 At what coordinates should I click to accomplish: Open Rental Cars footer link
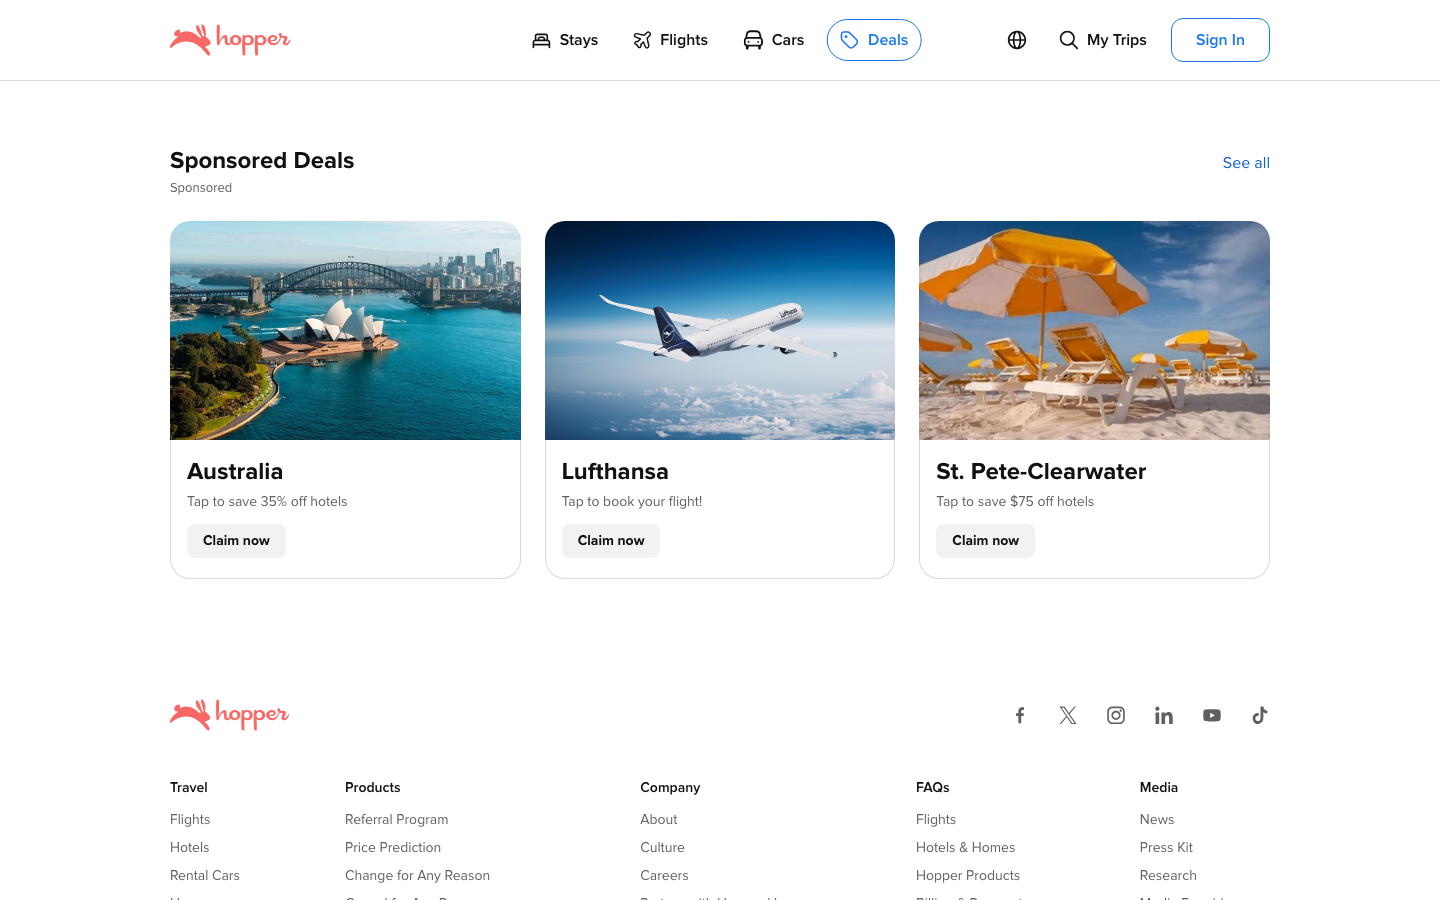pyautogui.click(x=205, y=875)
